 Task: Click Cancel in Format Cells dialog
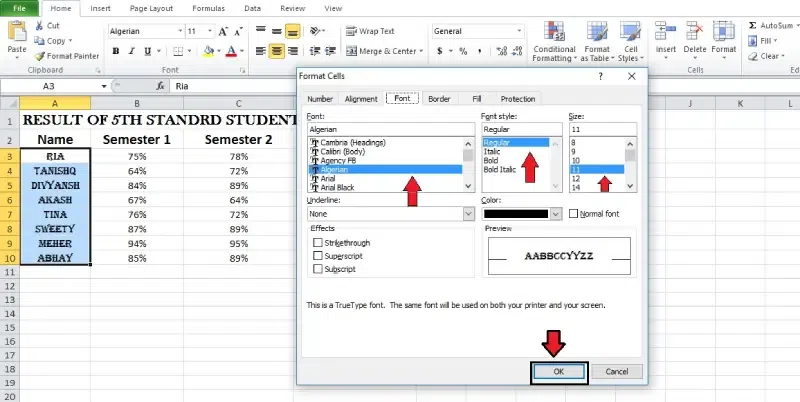[616, 372]
